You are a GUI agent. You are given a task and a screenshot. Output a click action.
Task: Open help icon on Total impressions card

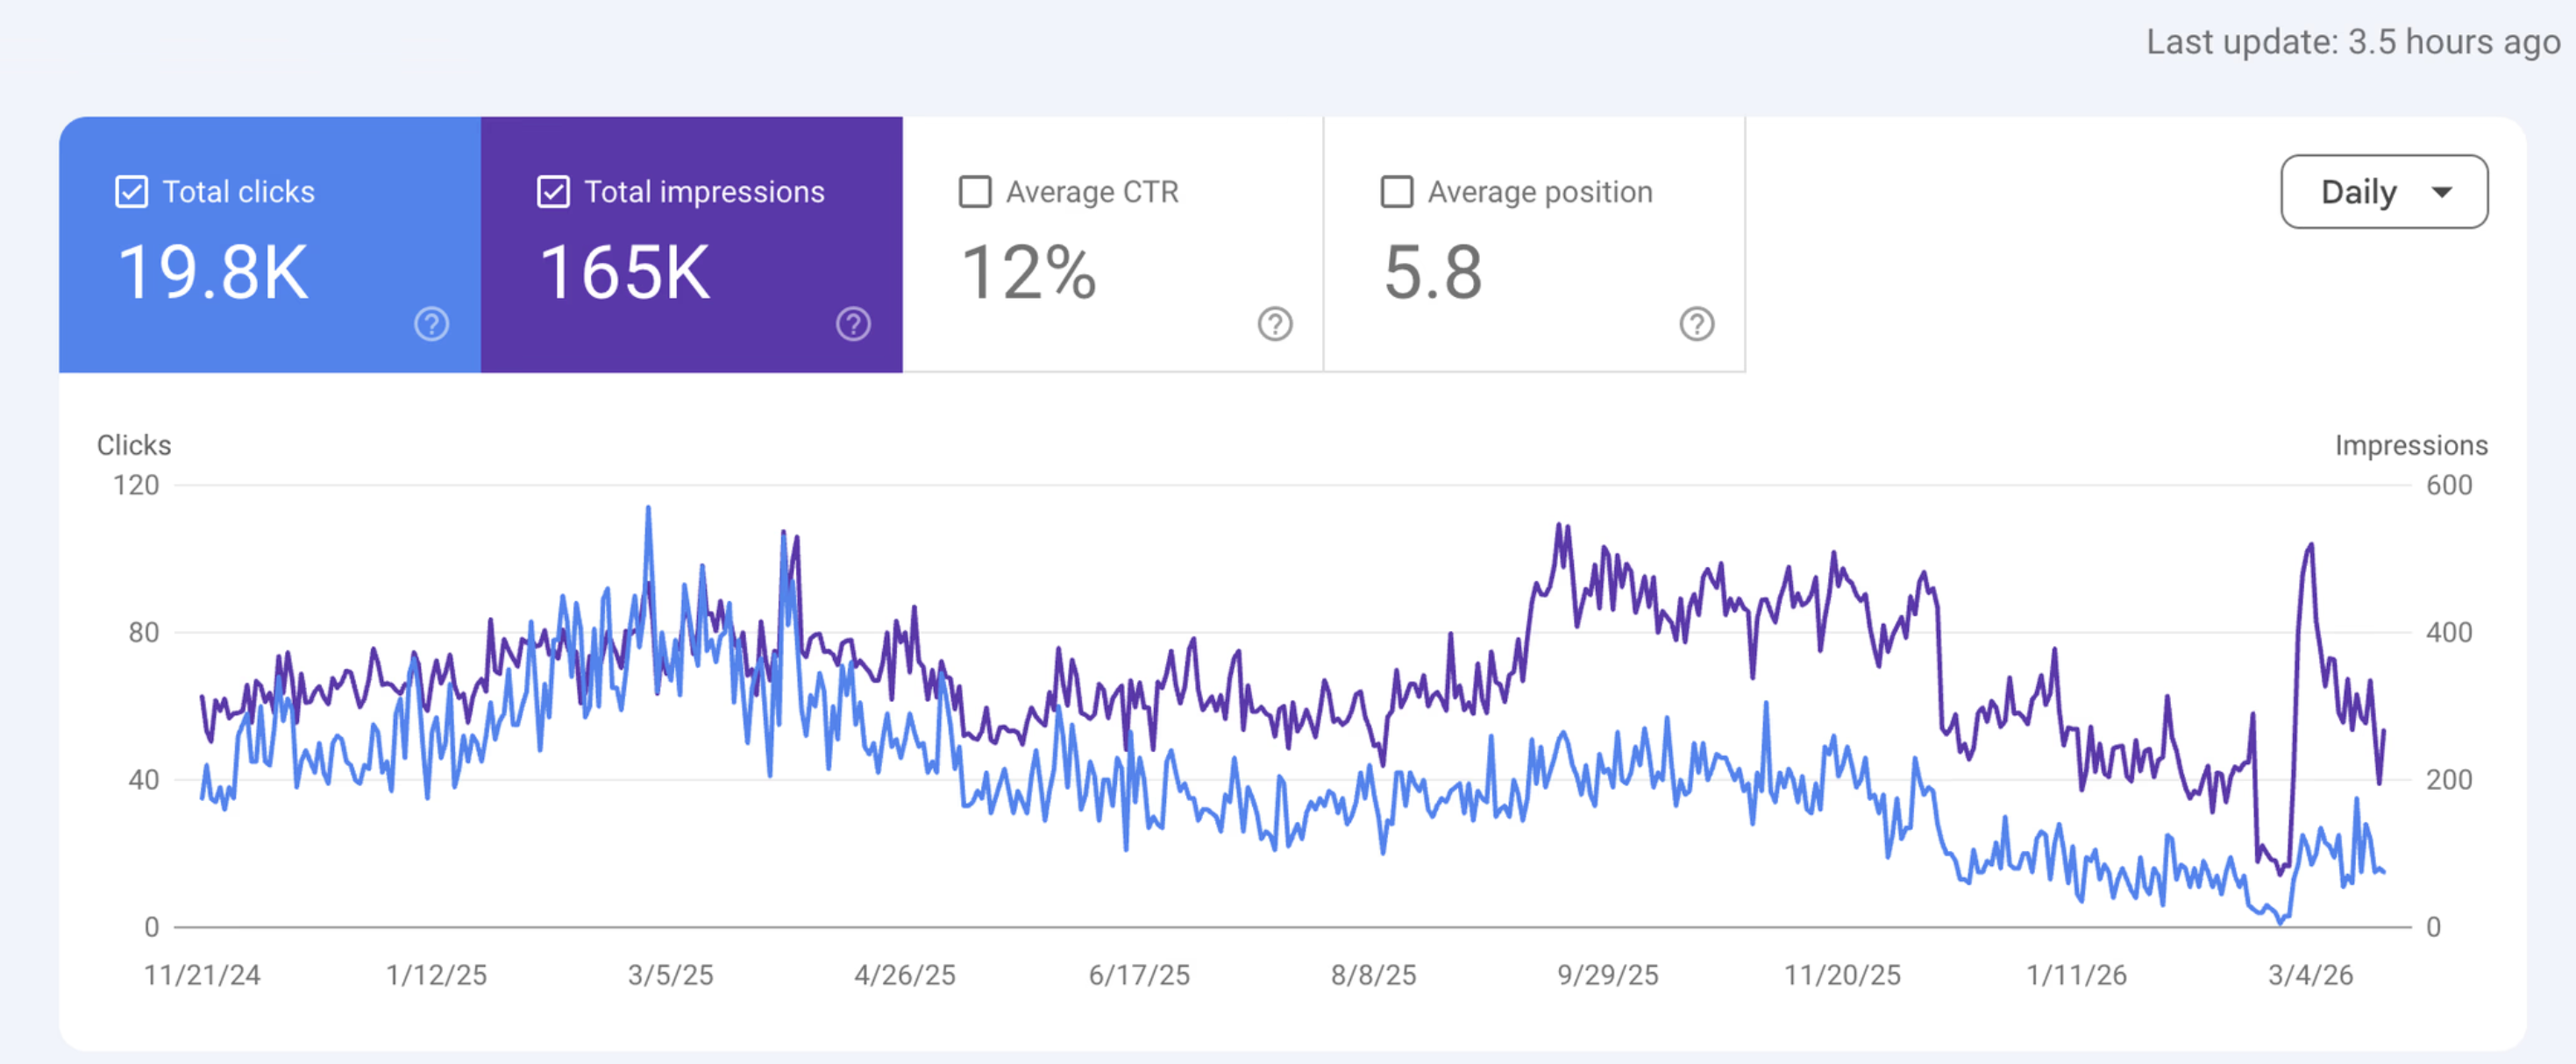point(853,324)
